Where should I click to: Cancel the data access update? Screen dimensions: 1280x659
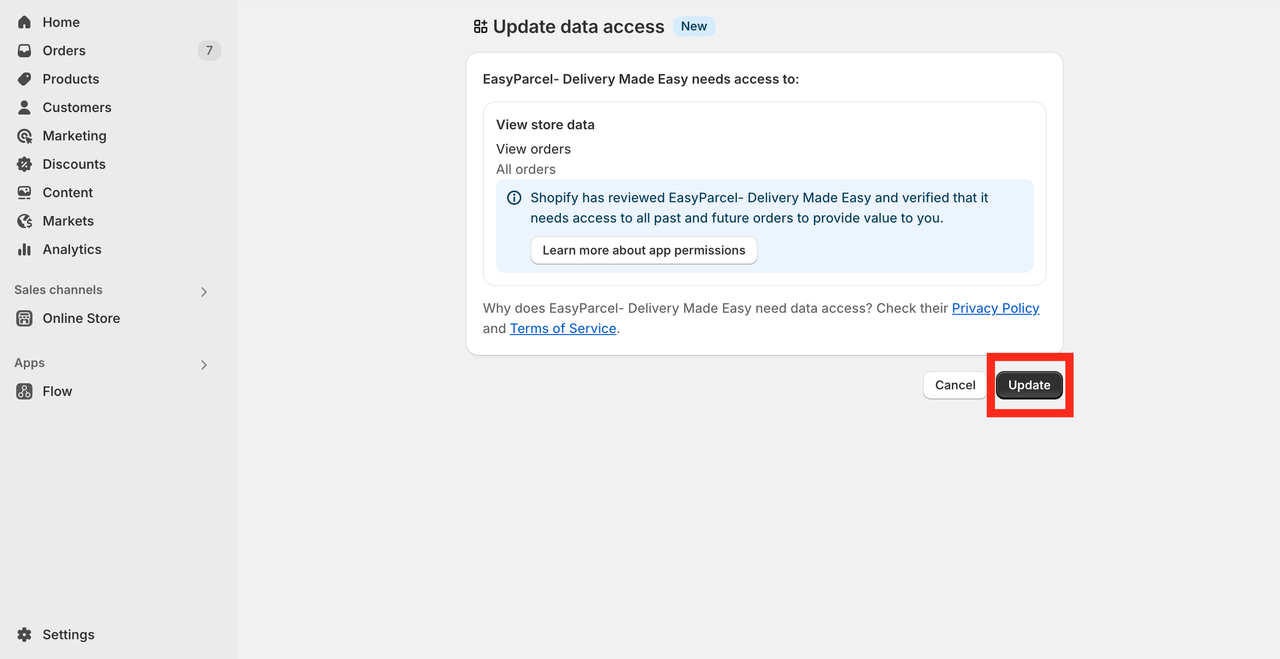(955, 385)
